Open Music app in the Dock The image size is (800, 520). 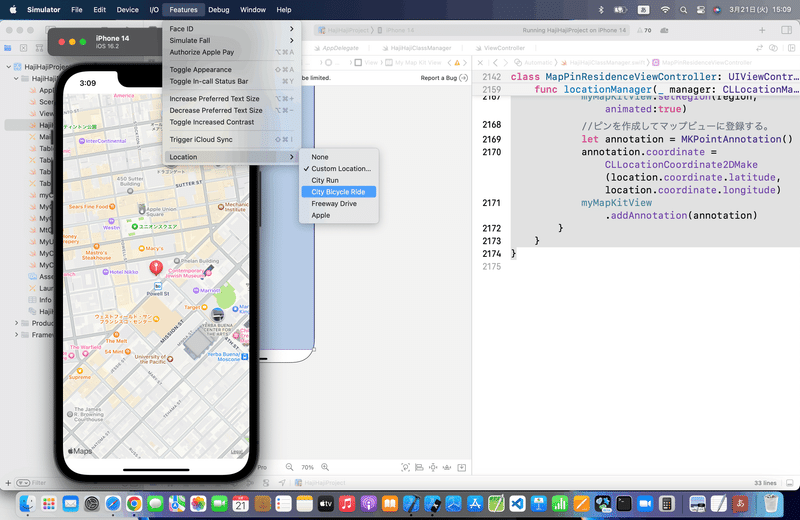tap(347, 504)
